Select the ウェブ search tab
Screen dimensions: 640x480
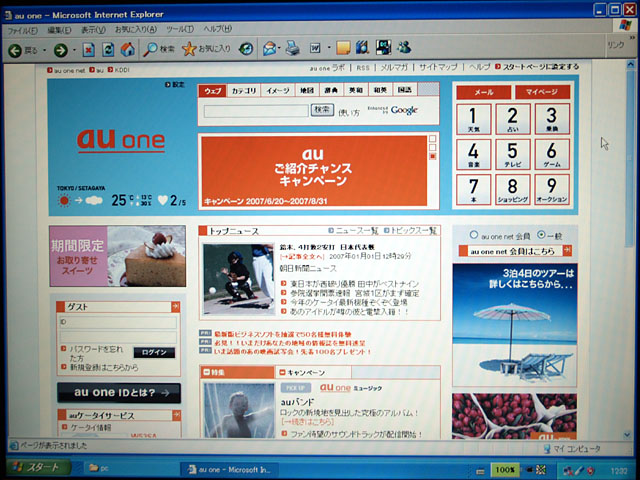(213, 91)
